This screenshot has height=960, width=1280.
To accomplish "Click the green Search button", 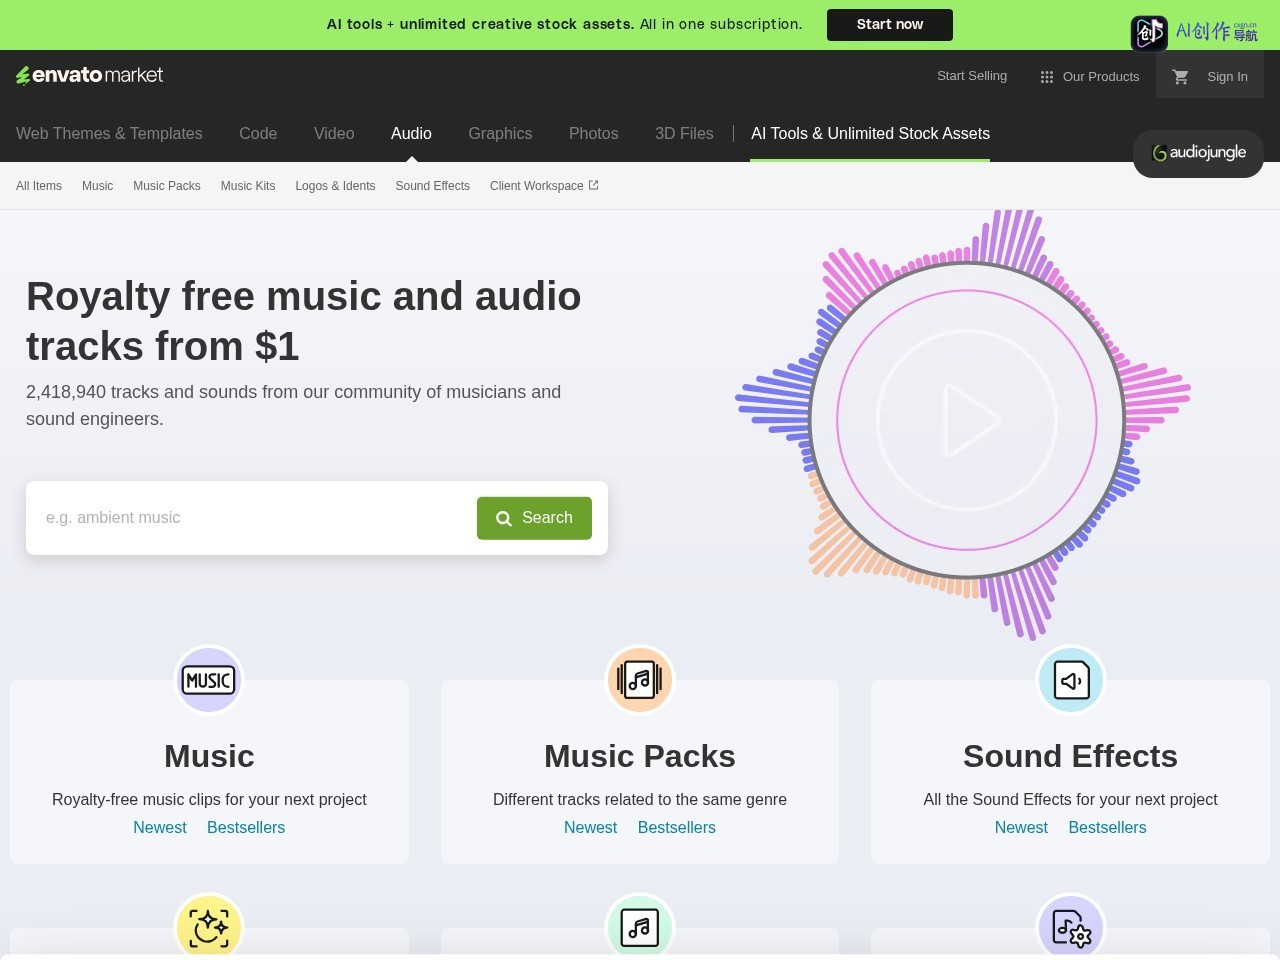I will coord(534,518).
